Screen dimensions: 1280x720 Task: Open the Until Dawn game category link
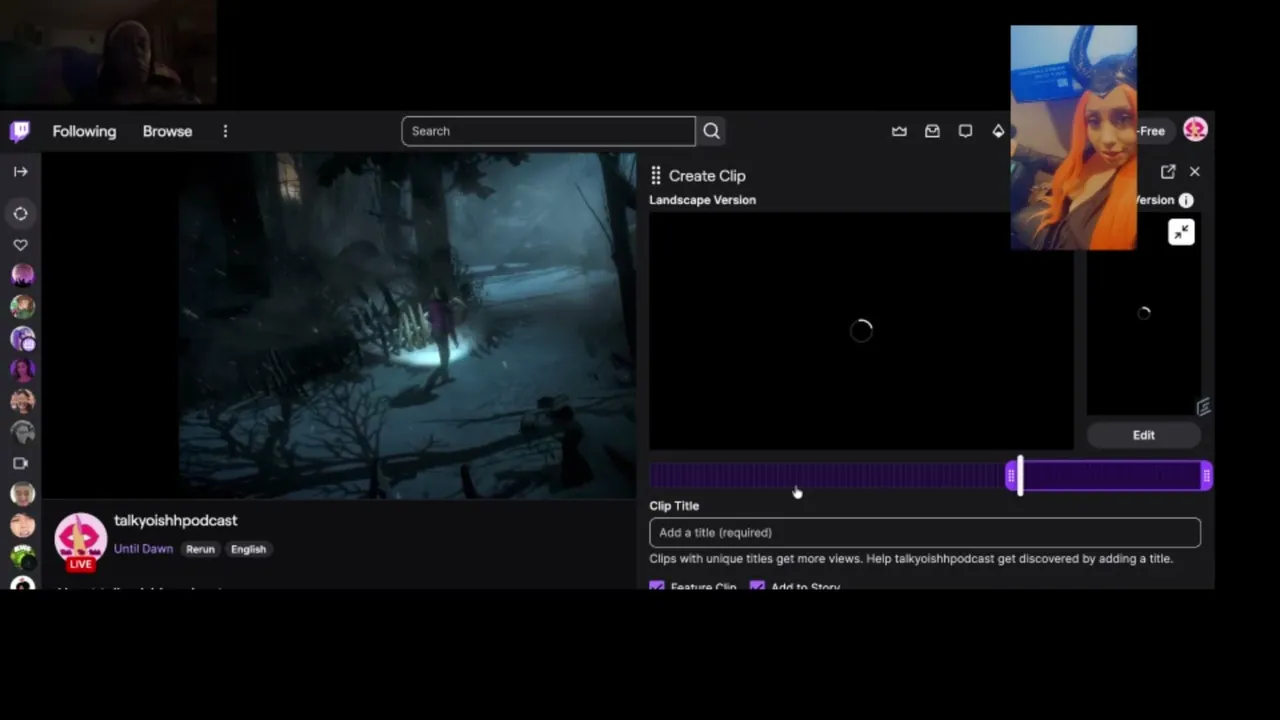click(143, 549)
